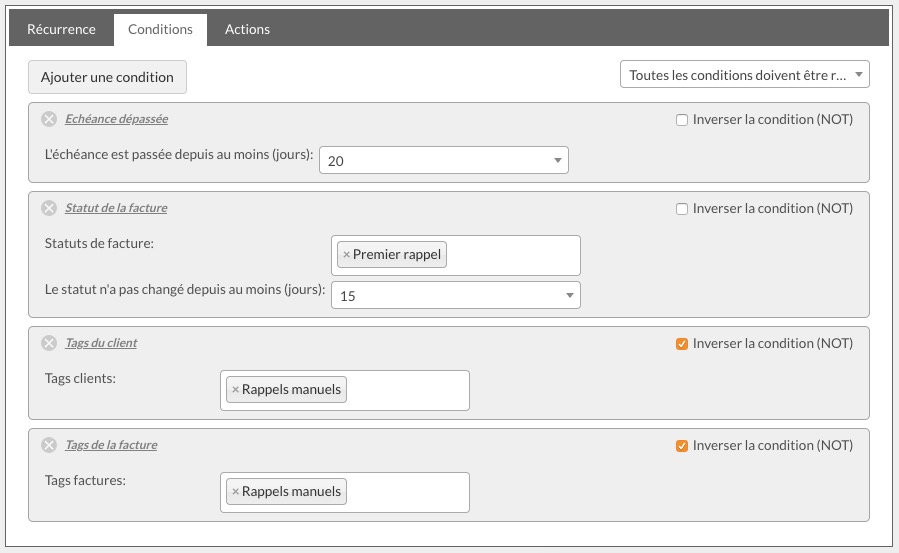Uncheck Inverser la condition for Tags de la facture

click(682, 446)
